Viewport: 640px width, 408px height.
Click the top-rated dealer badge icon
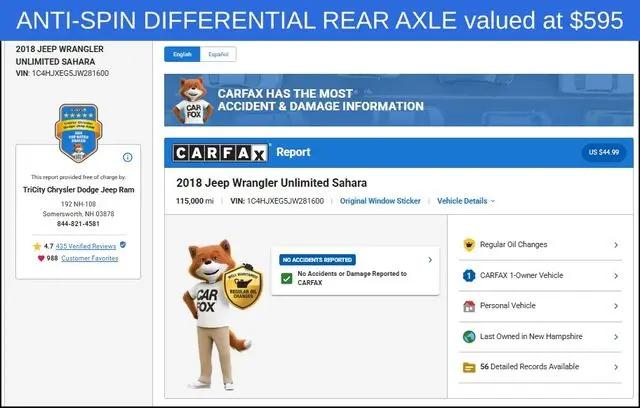tap(78, 133)
